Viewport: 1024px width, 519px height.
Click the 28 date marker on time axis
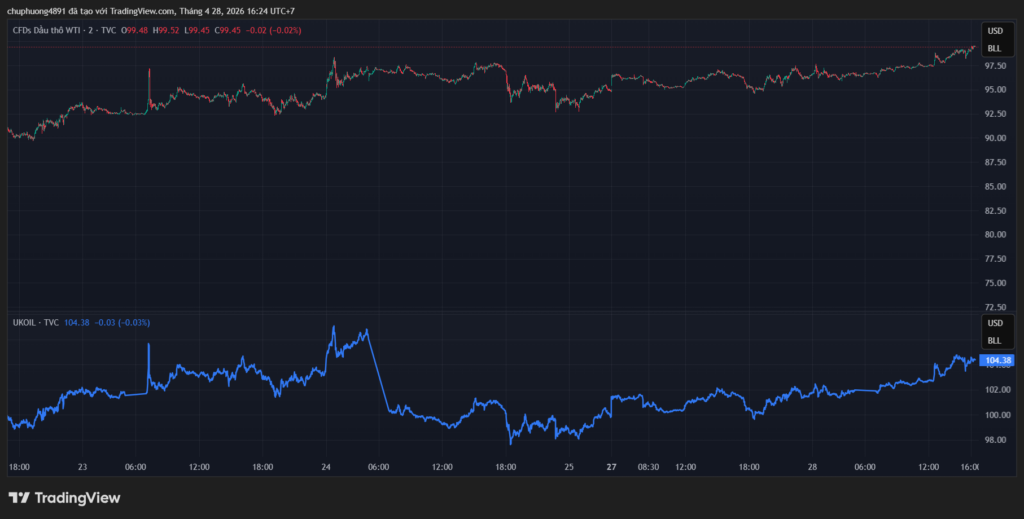(x=813, y=467)
